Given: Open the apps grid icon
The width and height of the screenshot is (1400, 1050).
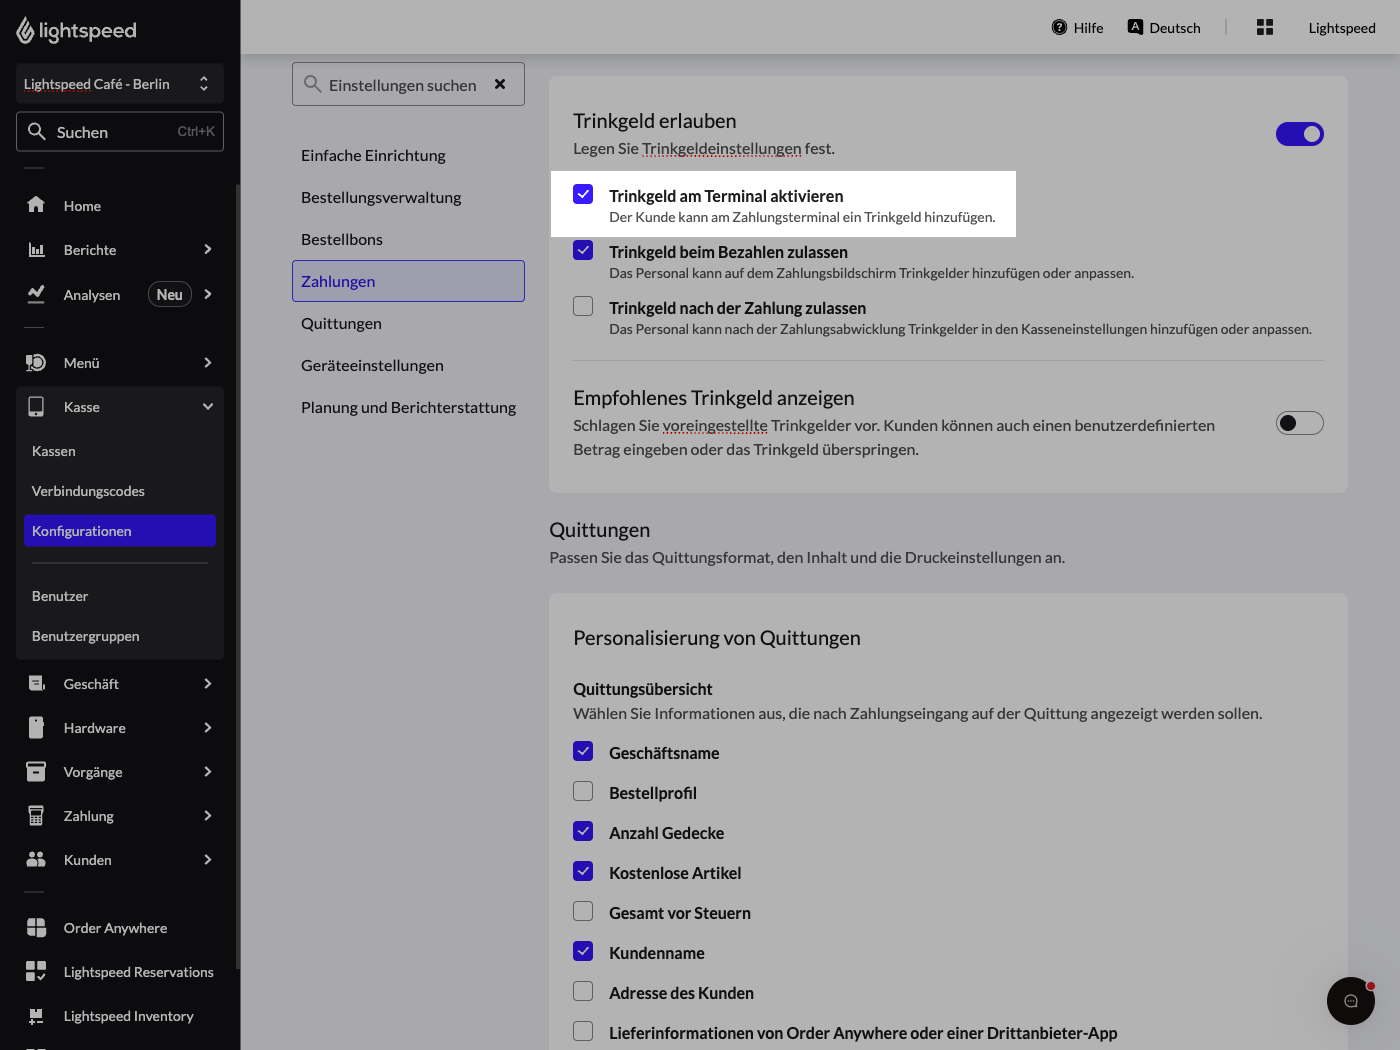Looking at the screenshot, I should (1265, 27).
